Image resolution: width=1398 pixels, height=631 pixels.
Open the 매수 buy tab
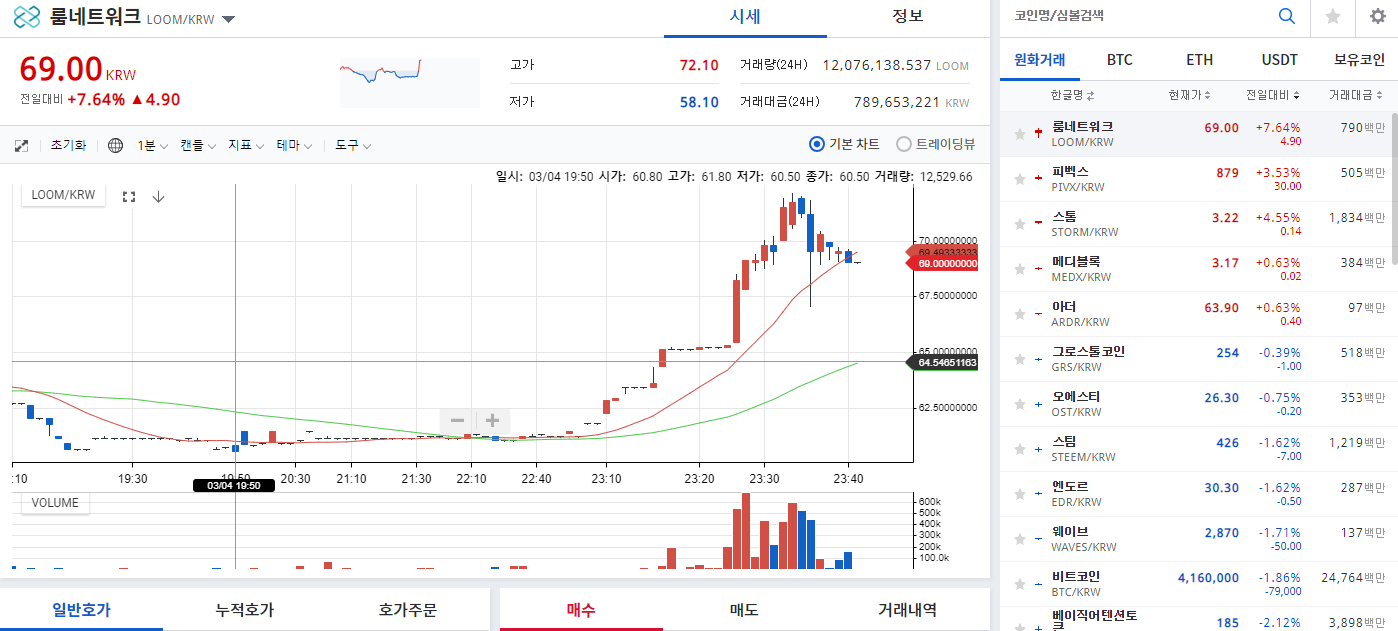[x=581, y=609]
